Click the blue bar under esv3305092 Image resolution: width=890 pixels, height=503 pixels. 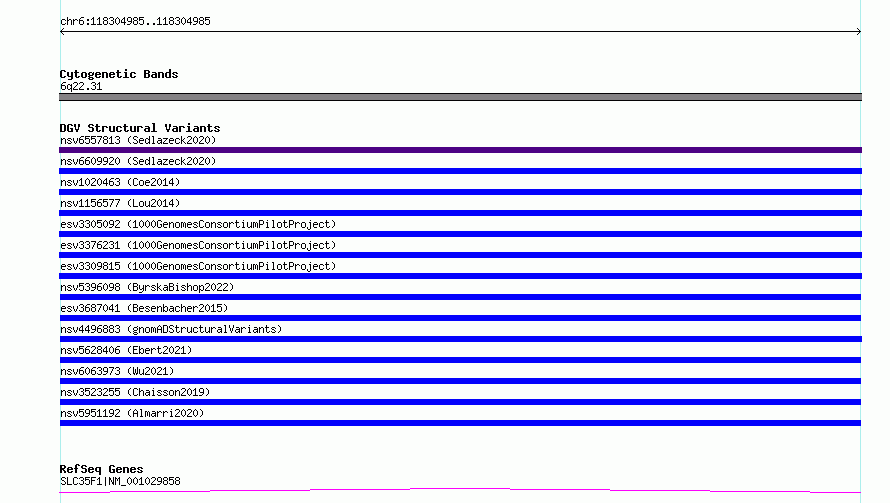click(x=460, y=234)
